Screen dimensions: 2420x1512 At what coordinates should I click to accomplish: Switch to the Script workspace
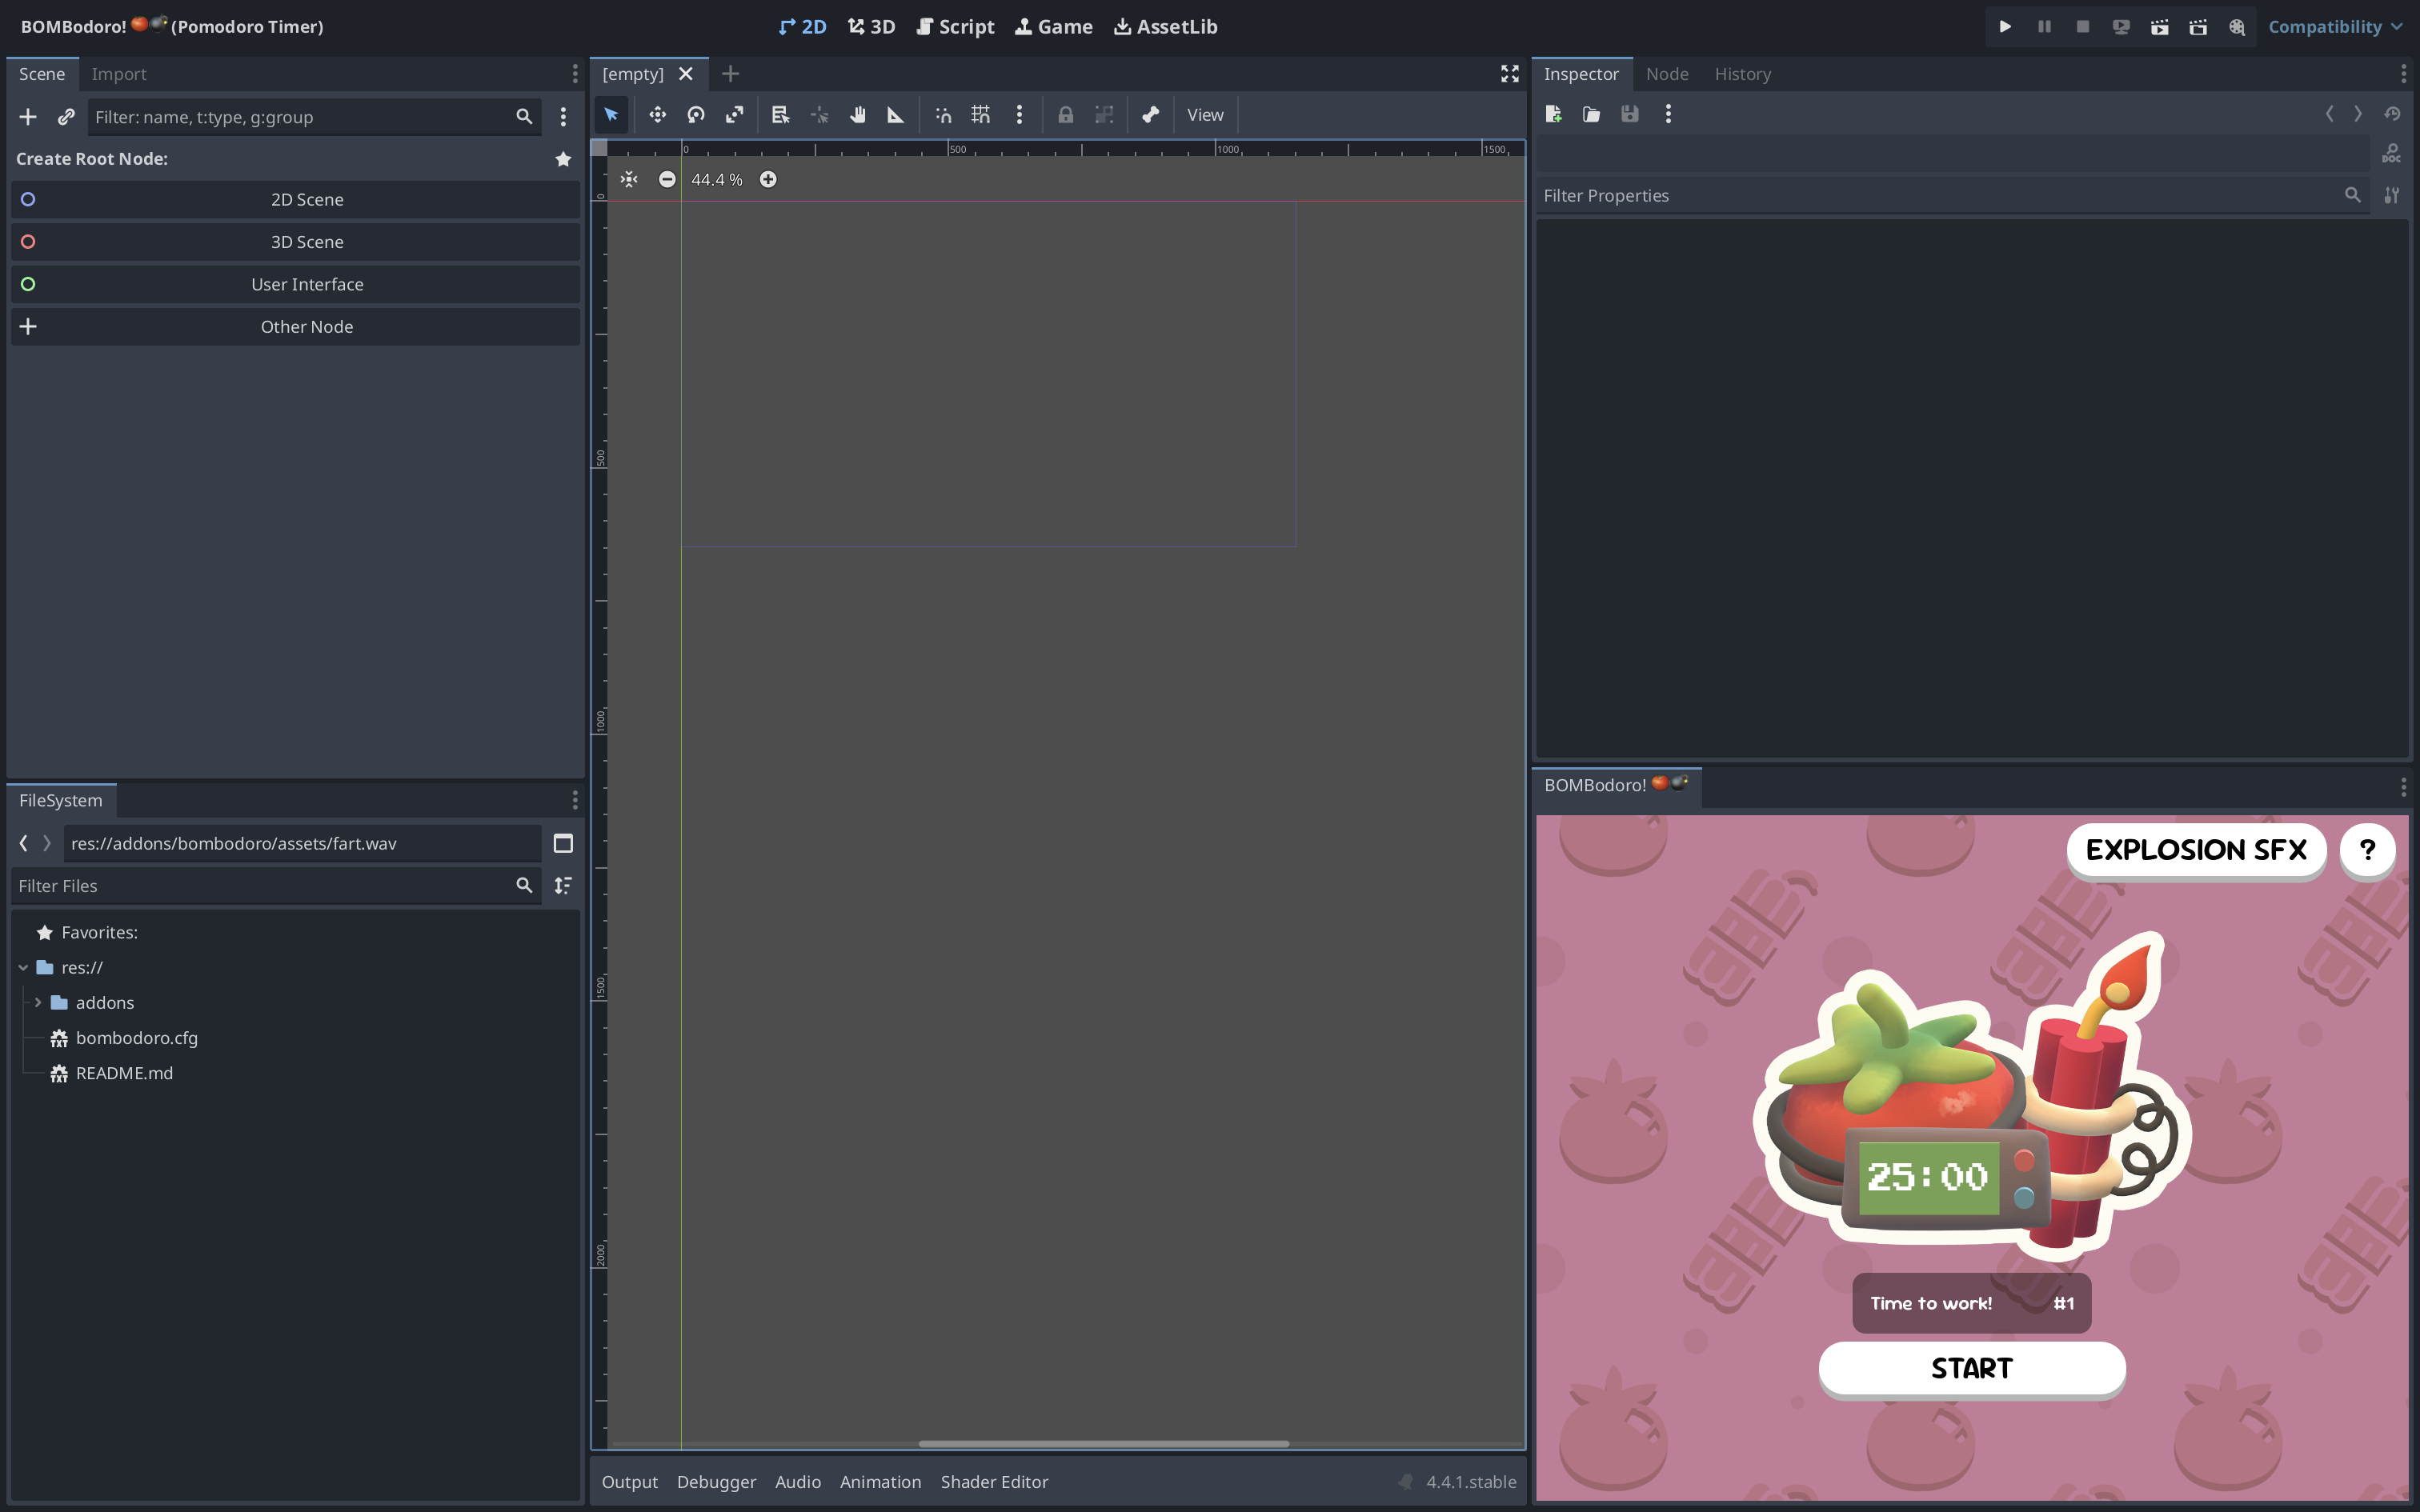955,27
